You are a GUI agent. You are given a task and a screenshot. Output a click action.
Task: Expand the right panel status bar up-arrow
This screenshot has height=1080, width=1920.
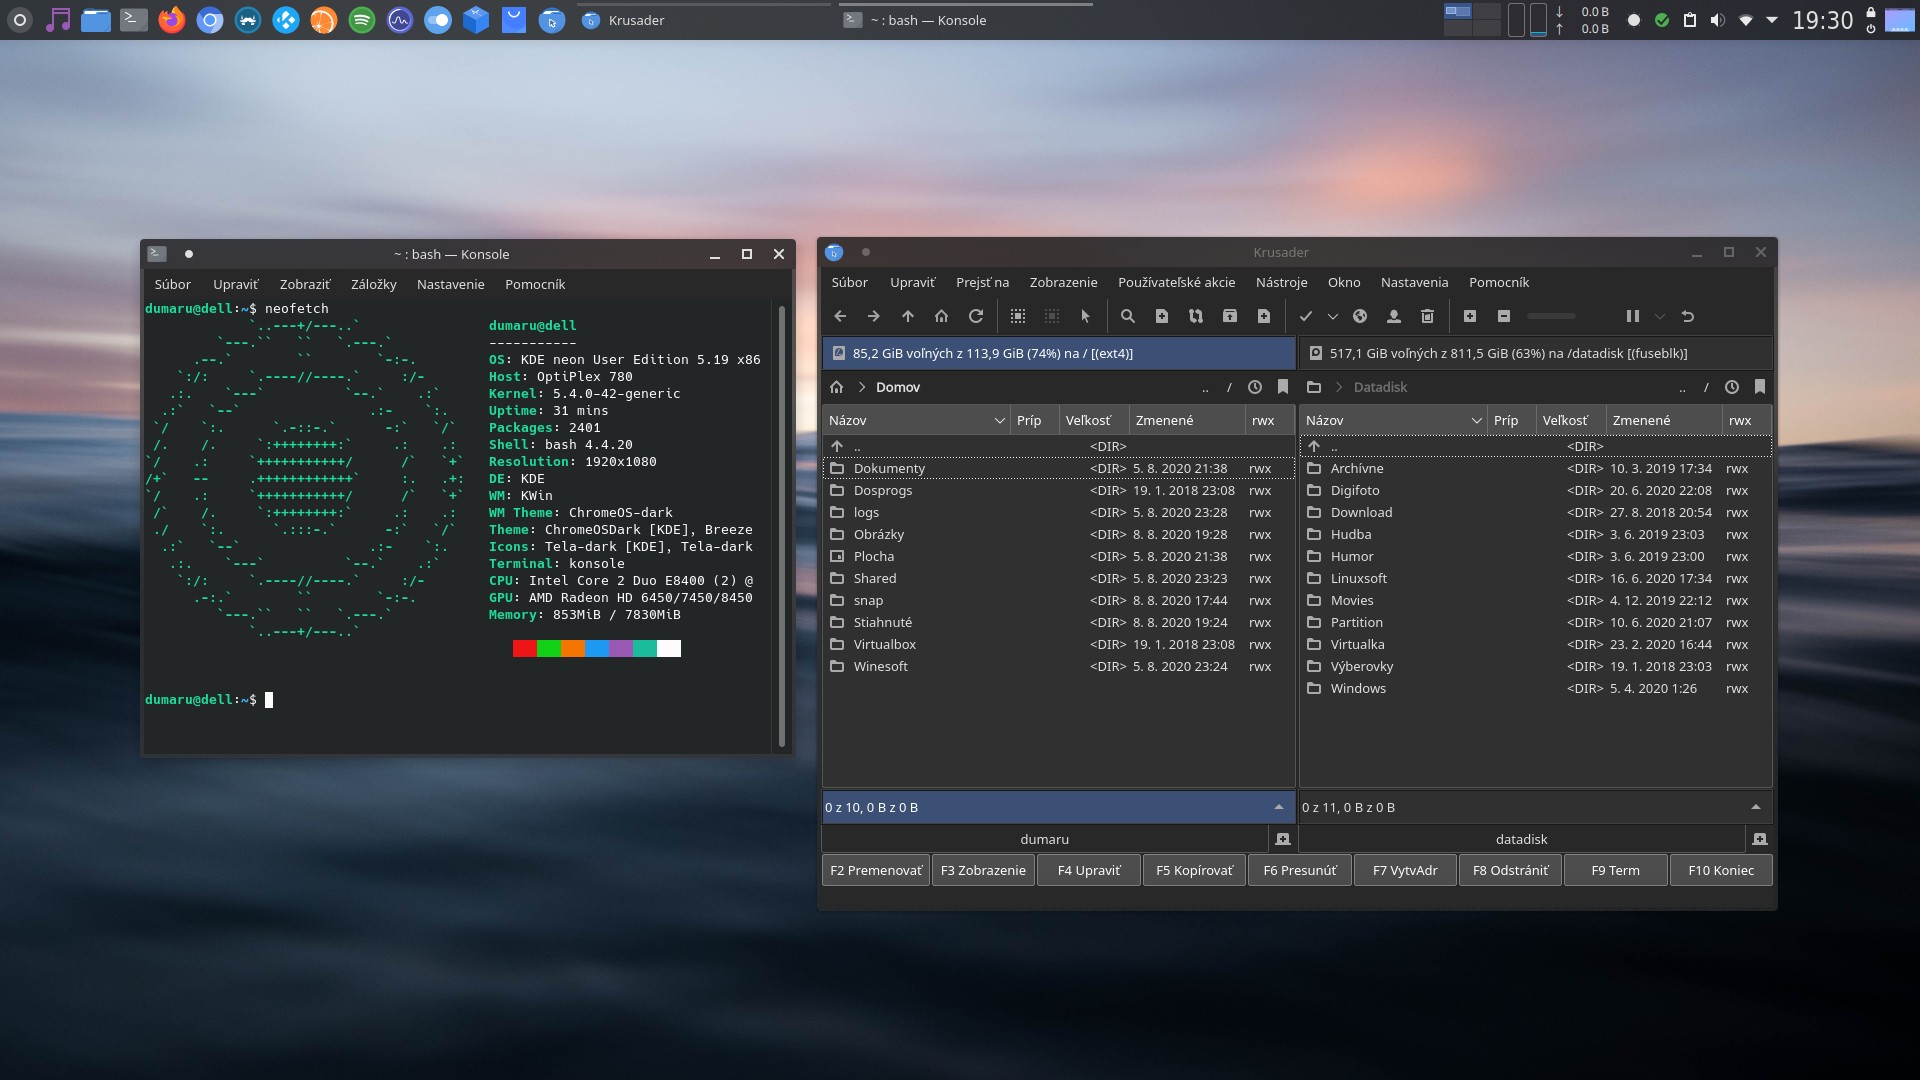click(x=1756, y=807)
